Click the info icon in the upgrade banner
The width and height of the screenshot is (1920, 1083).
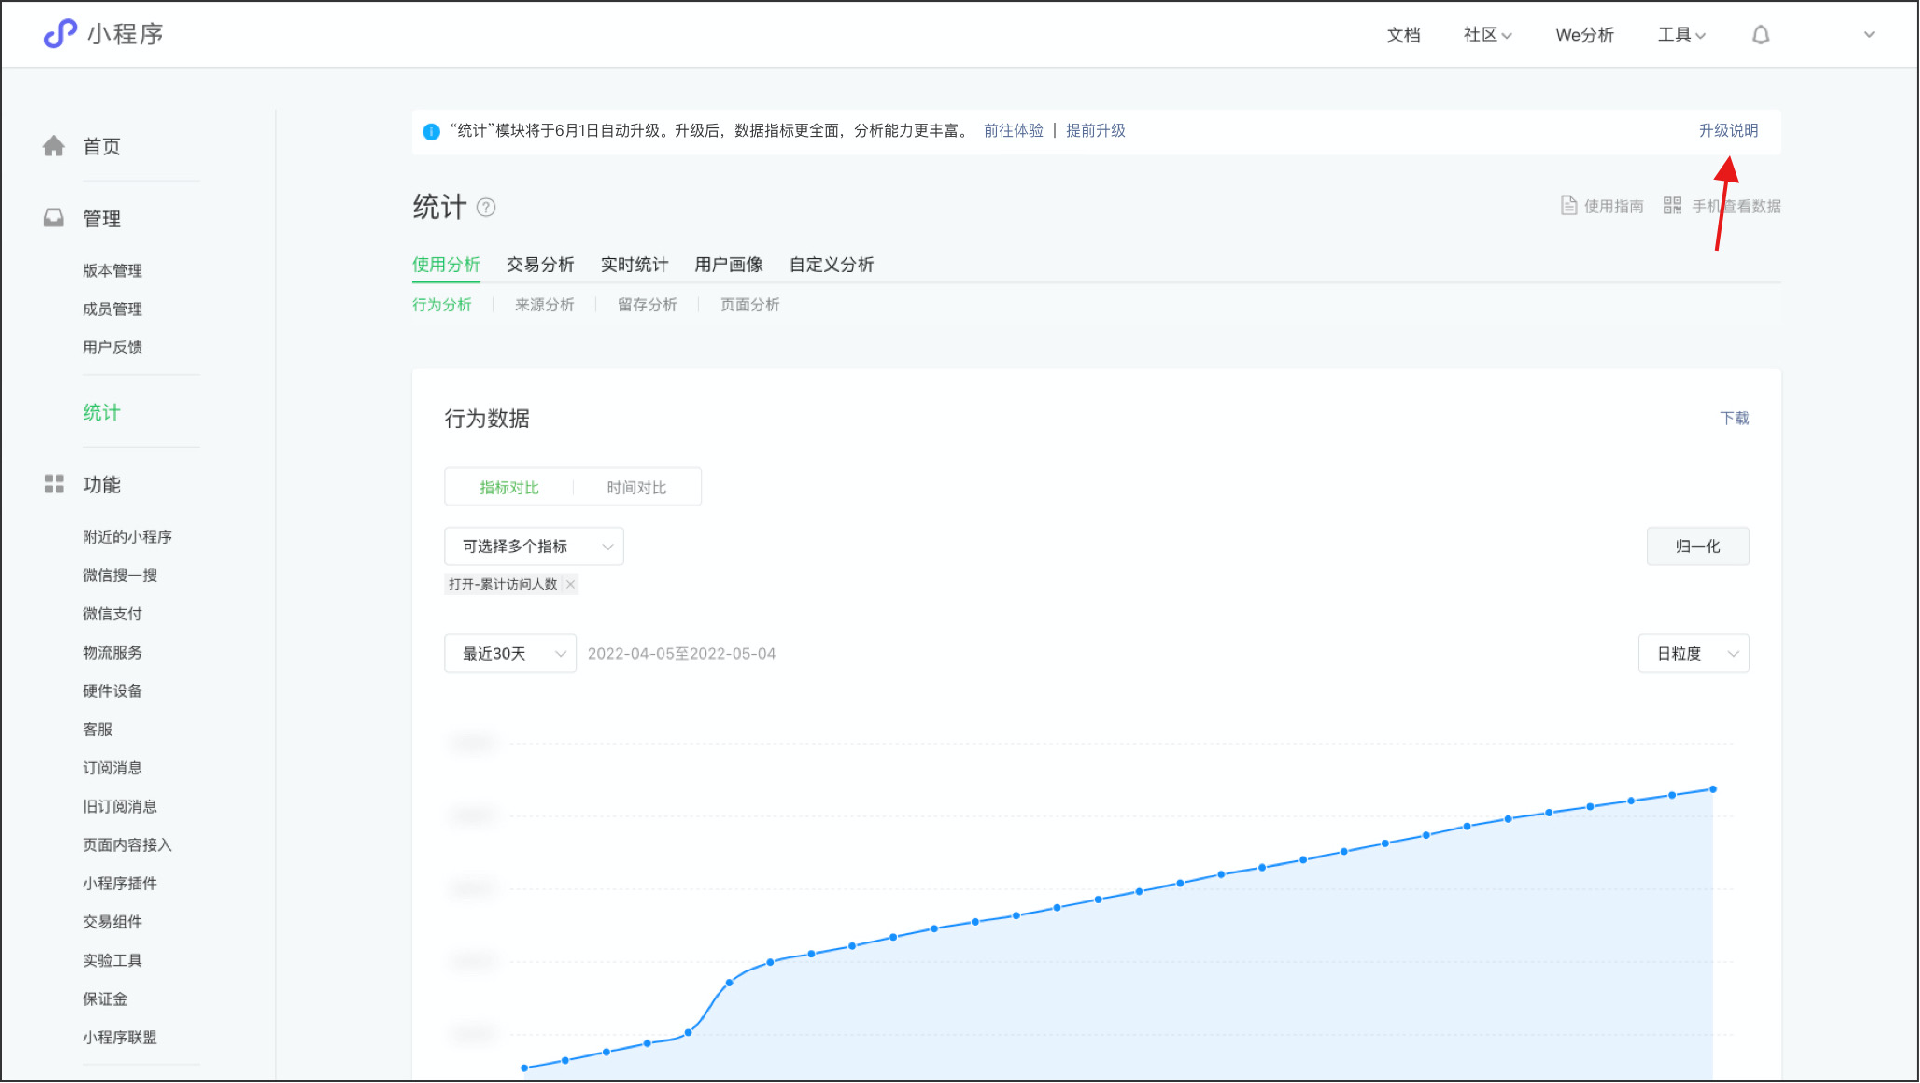[x=431, y=131]
